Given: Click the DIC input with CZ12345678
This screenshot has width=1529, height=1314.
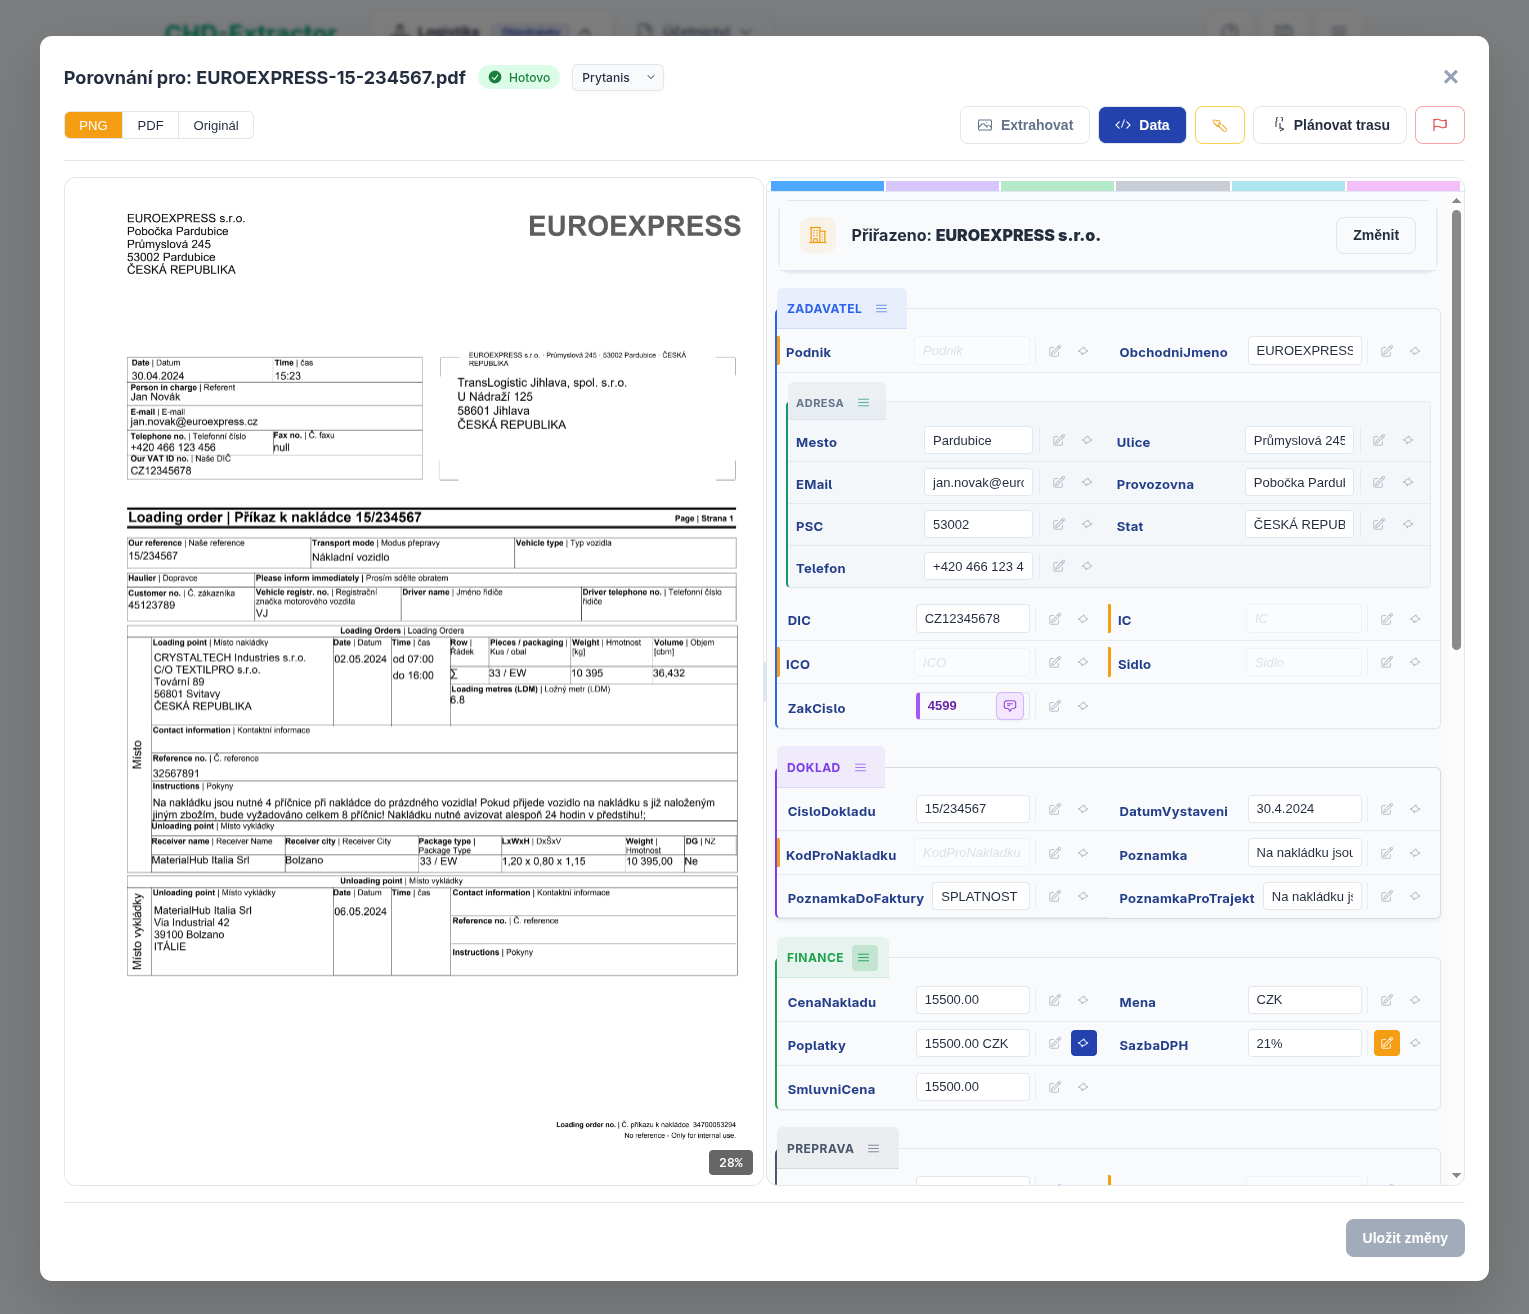Looking at the screenshot, I should 972,619.
